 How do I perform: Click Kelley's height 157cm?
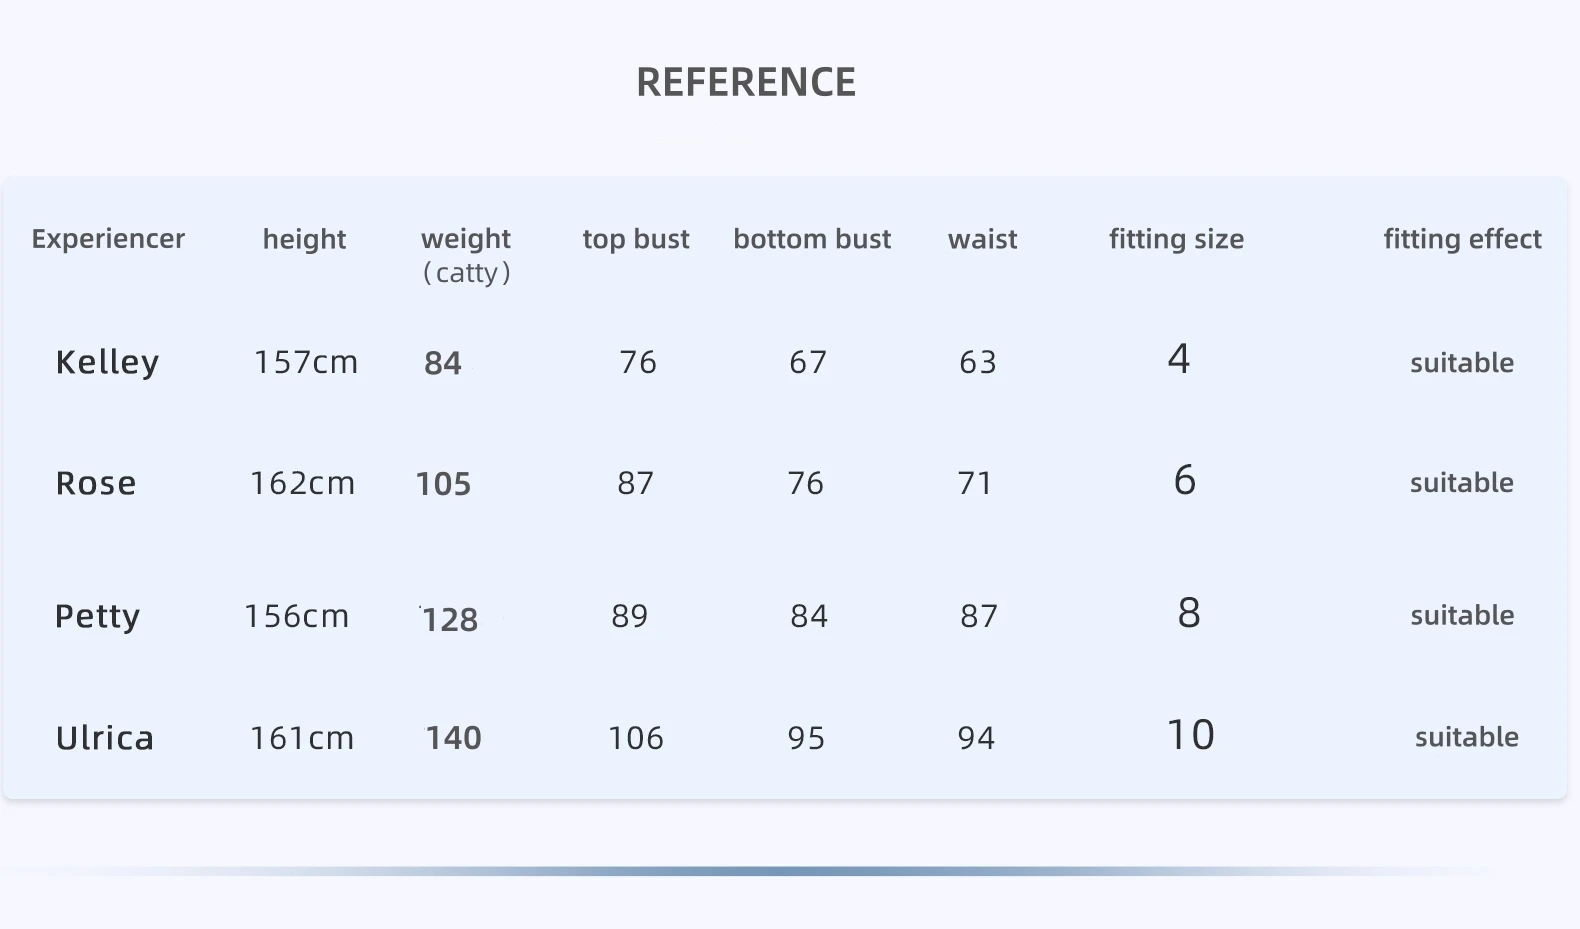[x=306, y=362]
